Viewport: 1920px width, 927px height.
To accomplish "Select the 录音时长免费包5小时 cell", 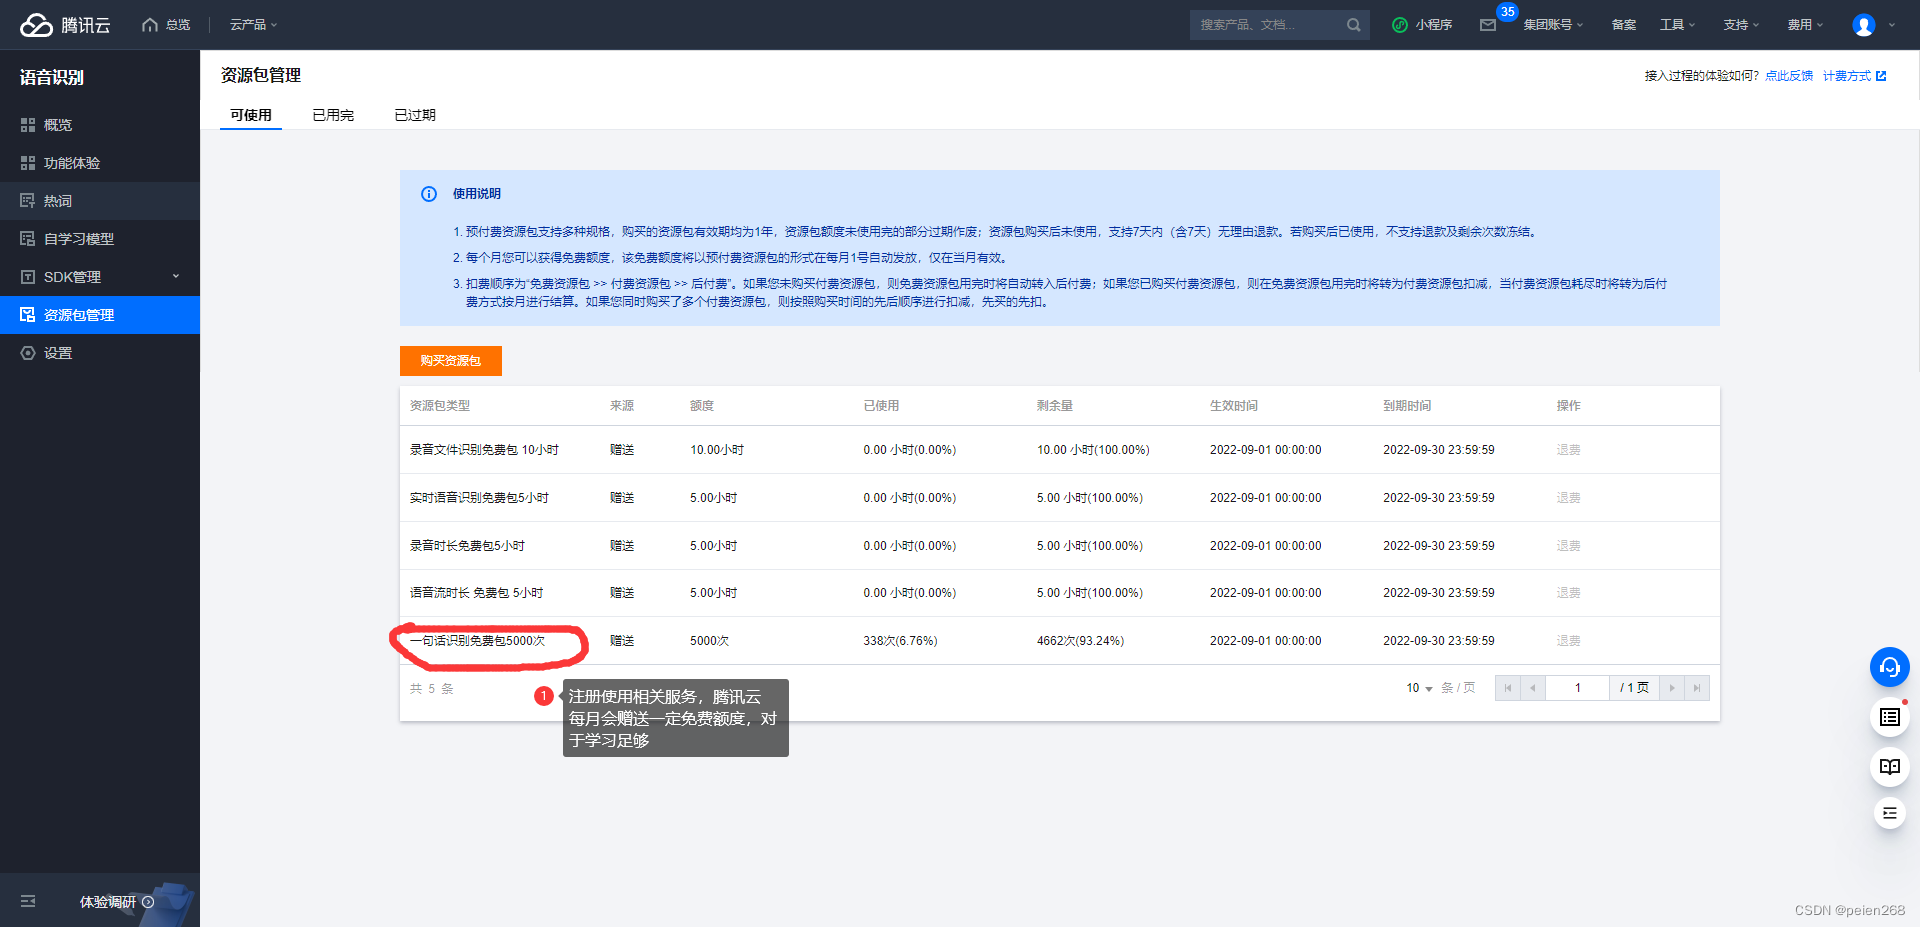I will 467,546.
